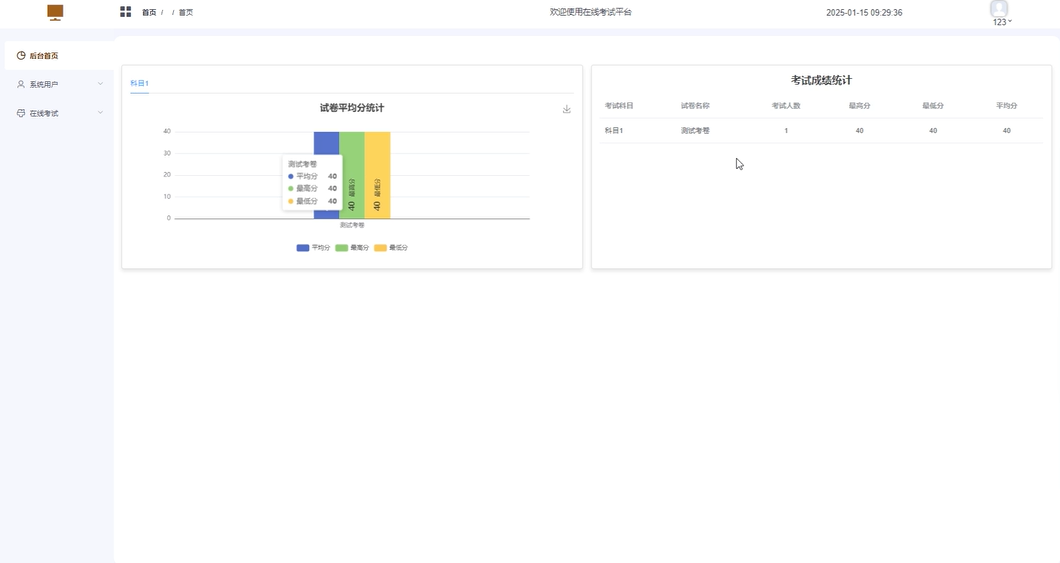Click the 试卷名称 column header
1060x563 pixels.
coord(695,106)
